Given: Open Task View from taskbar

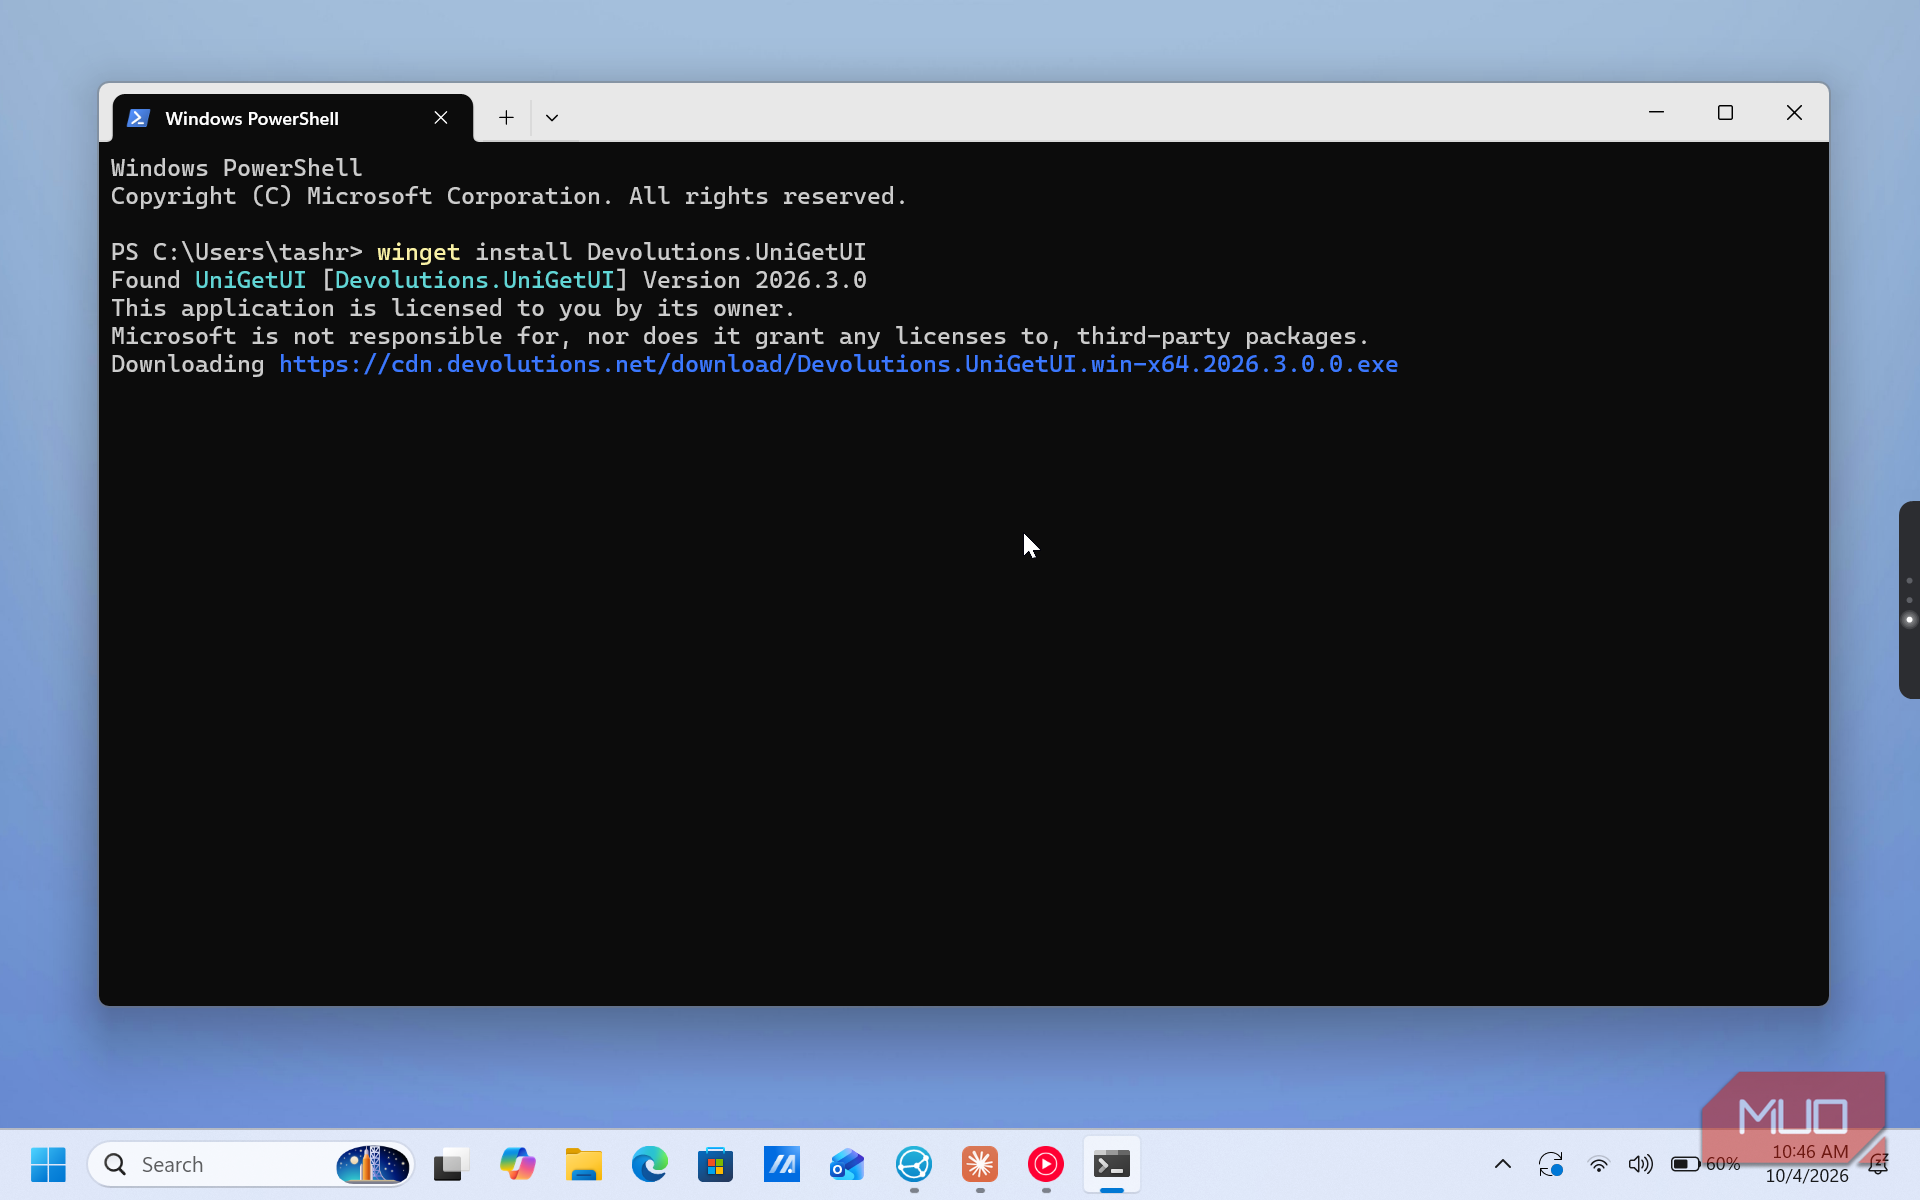Looking at the screenshot, I should [x=451, y=1164].
